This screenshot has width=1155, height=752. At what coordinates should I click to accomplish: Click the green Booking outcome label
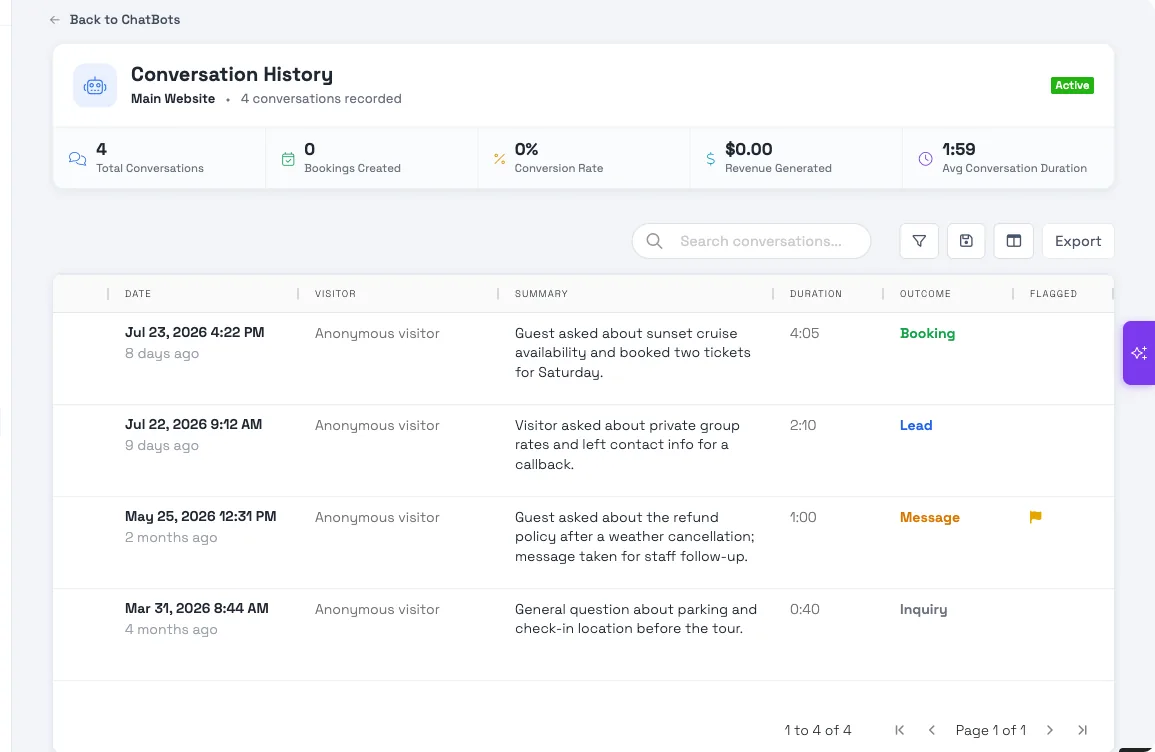tap(927, 334)
